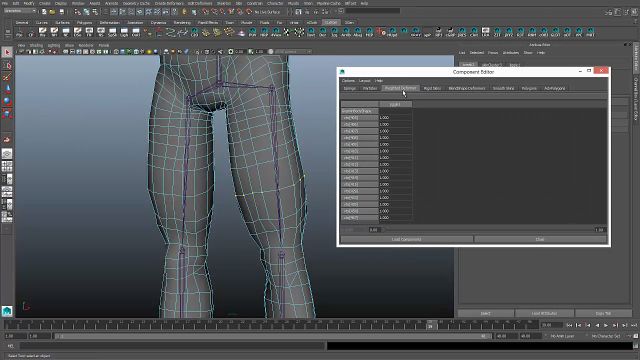Click the Component Editor value slider

click(x=488, y=230)
